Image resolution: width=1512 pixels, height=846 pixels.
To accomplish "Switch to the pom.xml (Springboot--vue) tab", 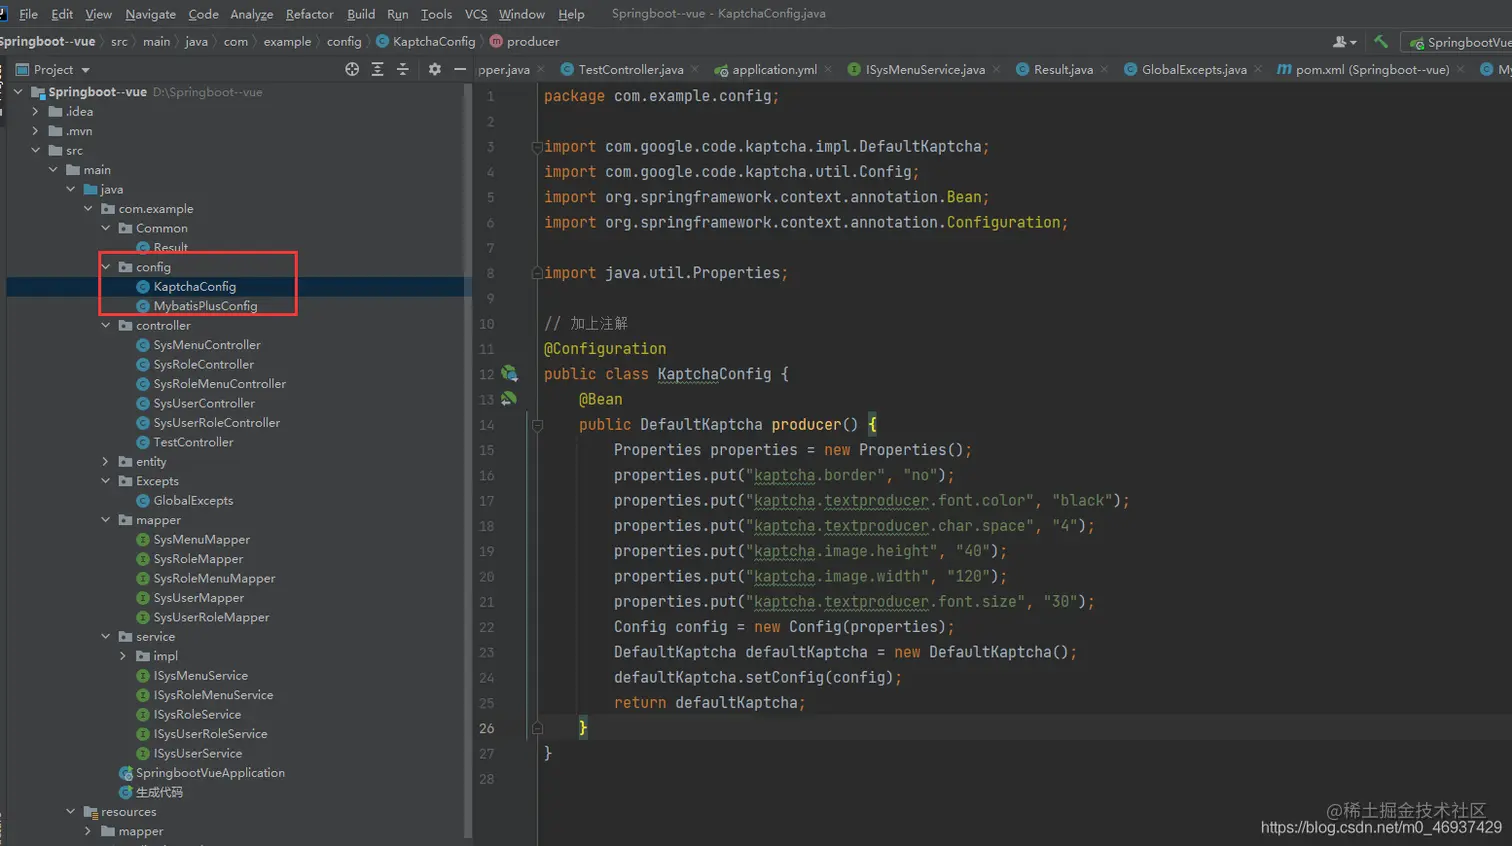I will [x=1371, y=69].
